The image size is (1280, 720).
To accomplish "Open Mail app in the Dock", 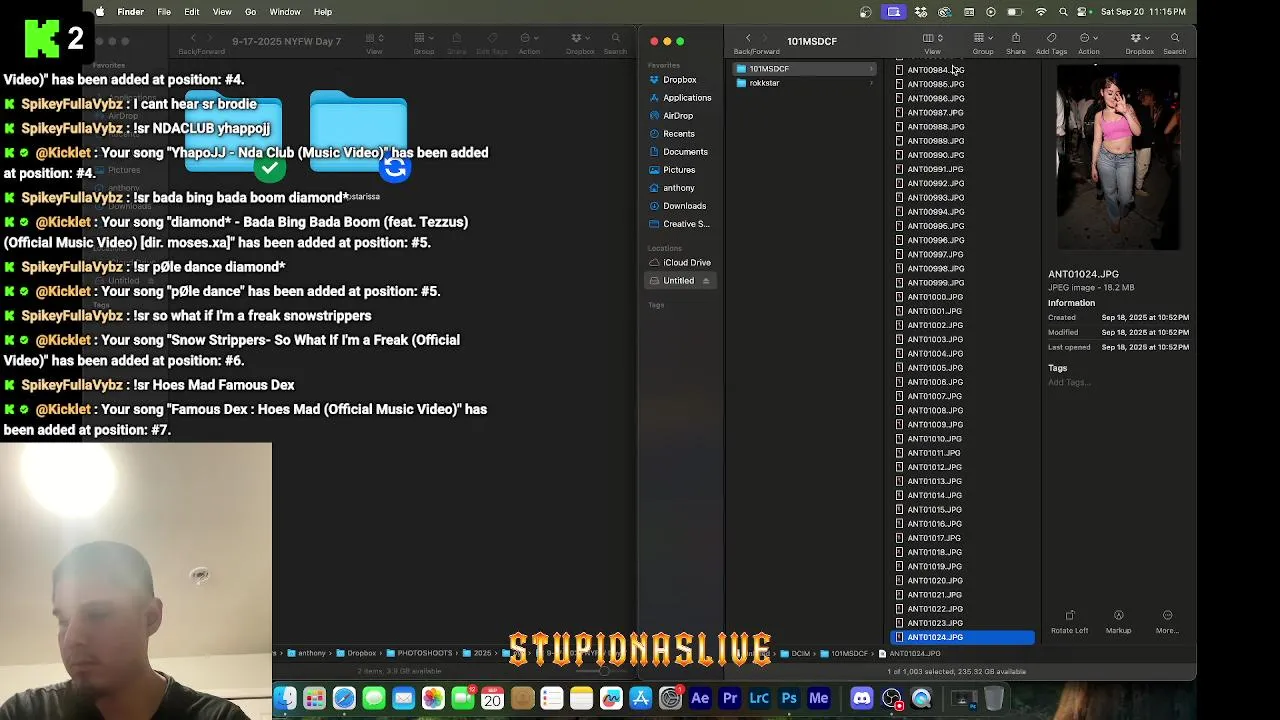I will [x=403, y=698].
